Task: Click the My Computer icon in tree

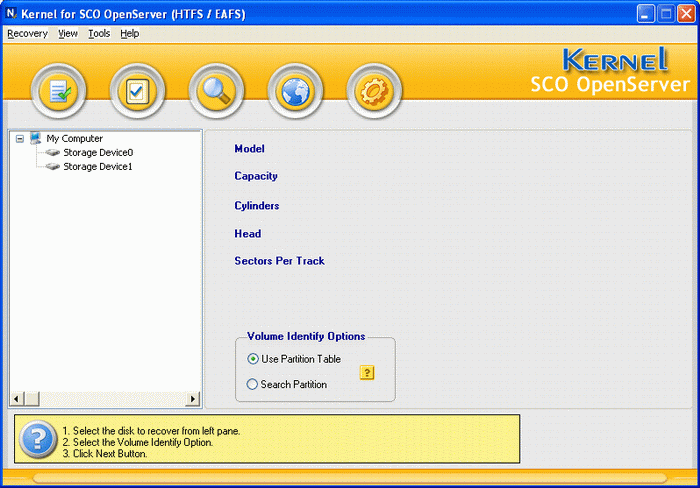Action: tap(35, 138)
